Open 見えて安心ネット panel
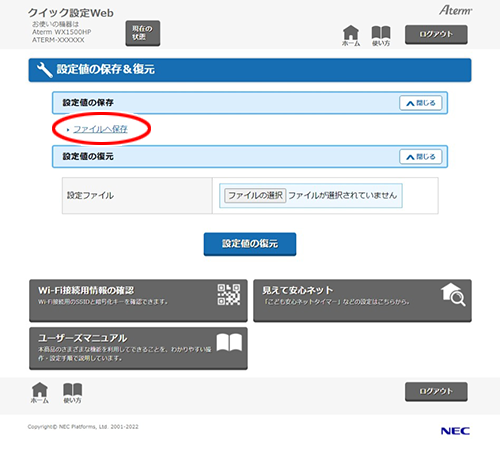Viewport: 500px width, 468px height. tap(362, 301)
